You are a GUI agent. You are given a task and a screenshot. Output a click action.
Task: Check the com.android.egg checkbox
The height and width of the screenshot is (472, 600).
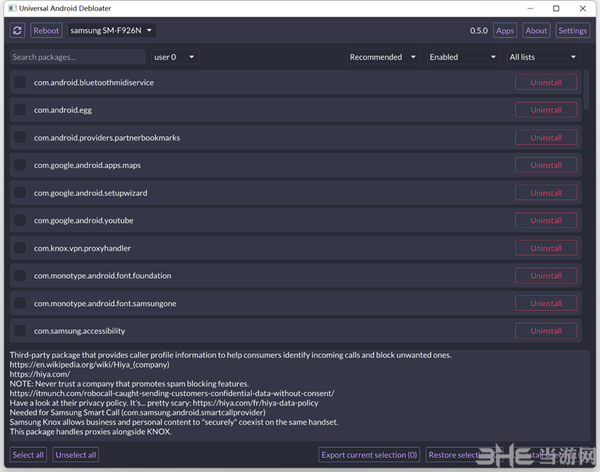coord(20,110)
